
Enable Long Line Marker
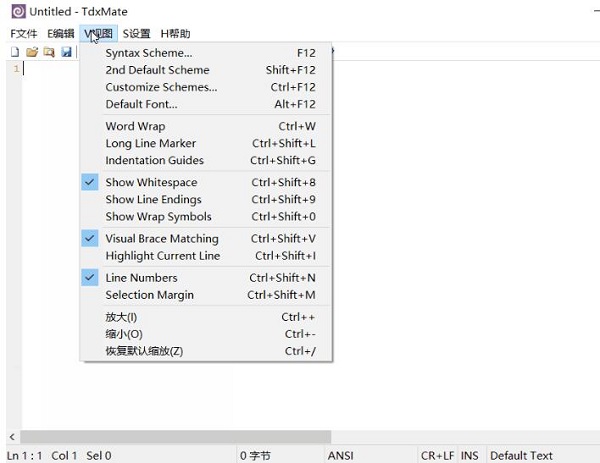coord(207,143)
